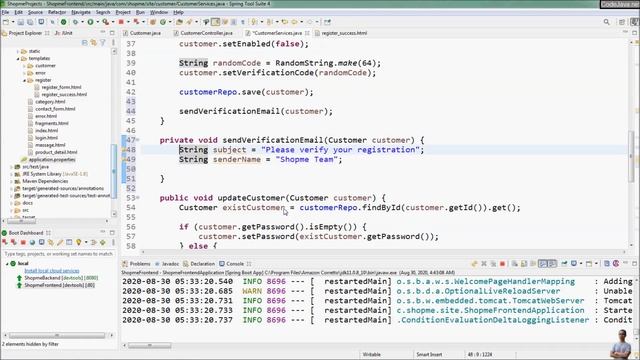Toggle Link with Editor in Project Explorer

[93, 42]
